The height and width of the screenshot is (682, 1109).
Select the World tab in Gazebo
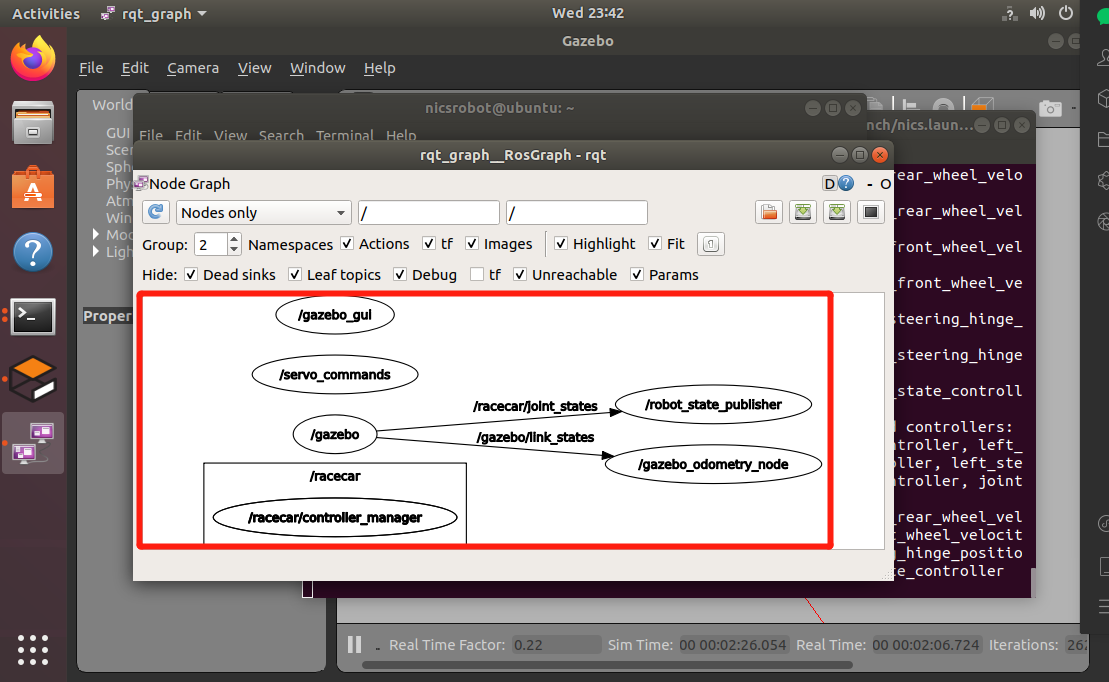coord(112,105)
